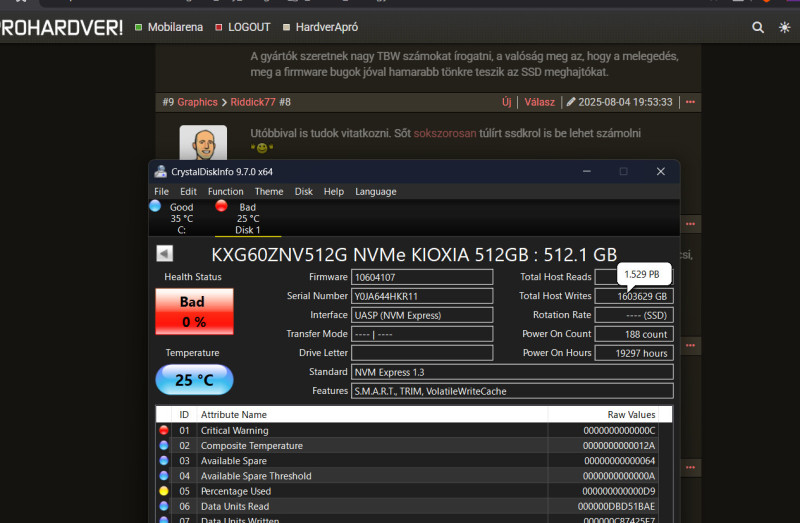Click the Total Host Writes value 1603629 GB
The height and width of the screenshot is (523, 800).
pos(634,296)
